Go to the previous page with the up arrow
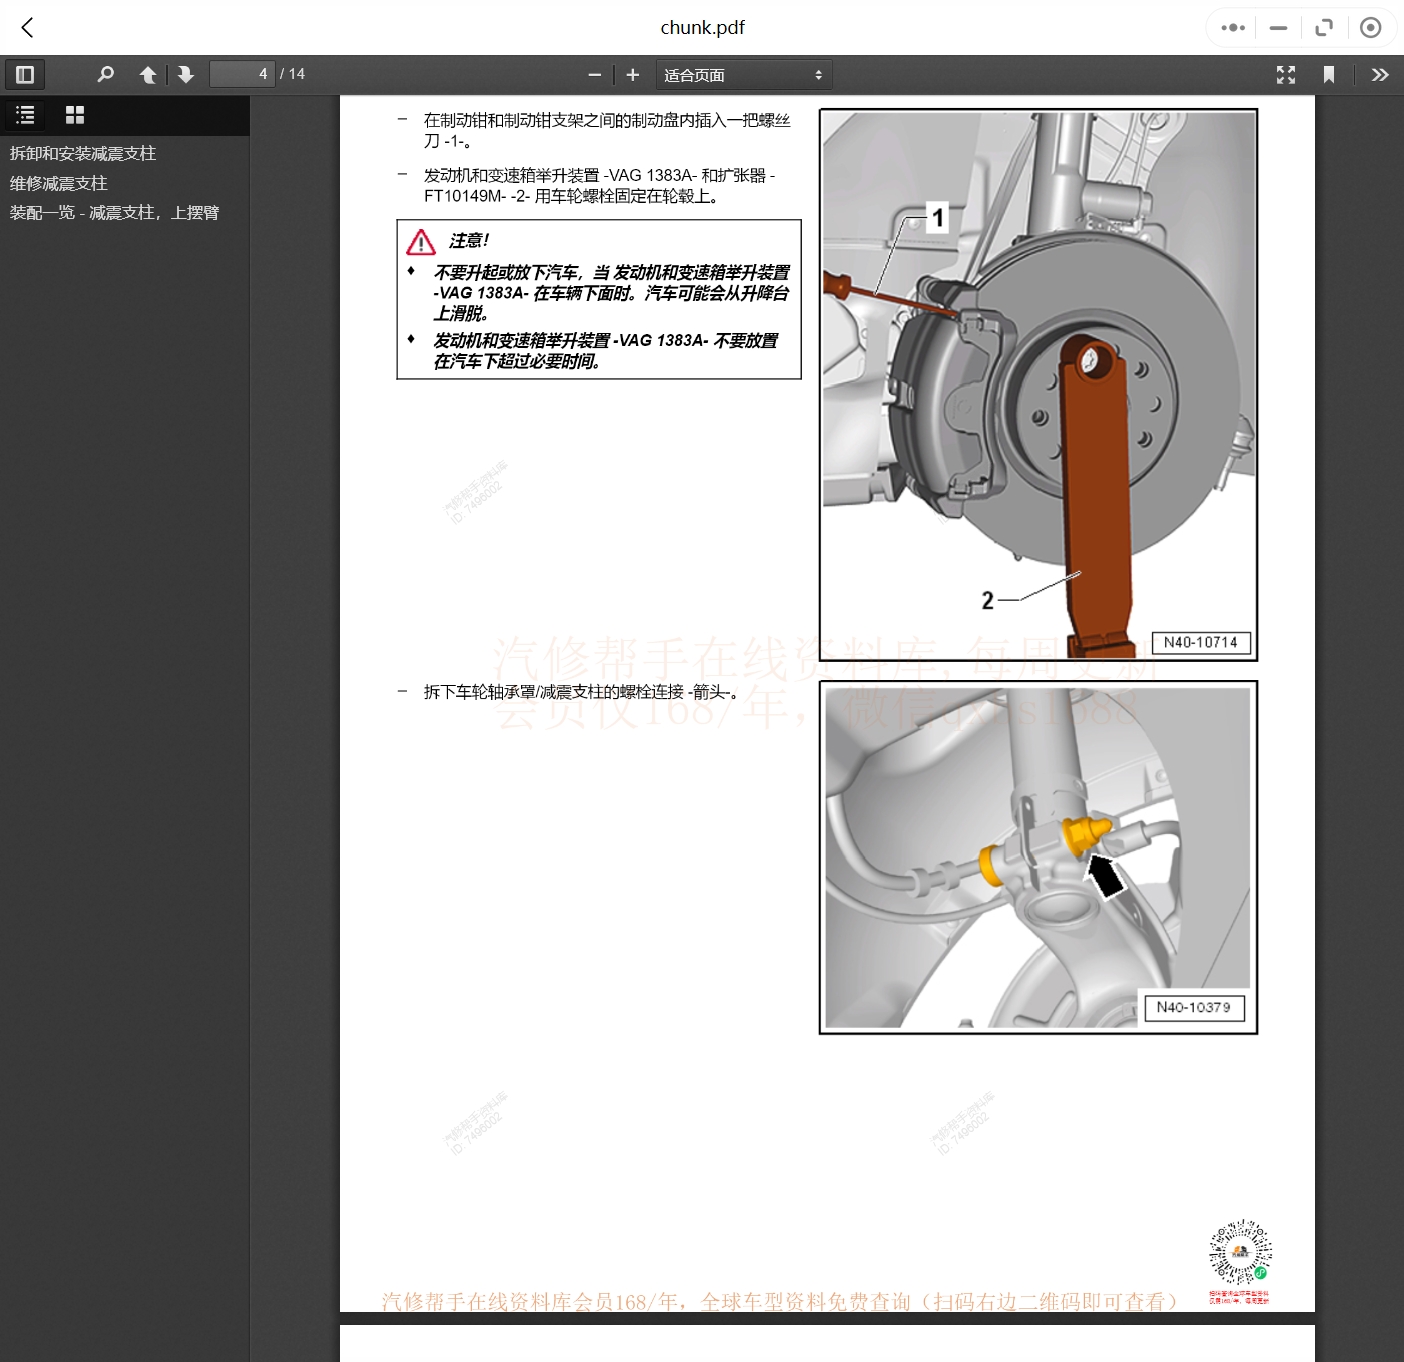The width and height of the screenshot is (1404, 1362). [x=148, y=74]
